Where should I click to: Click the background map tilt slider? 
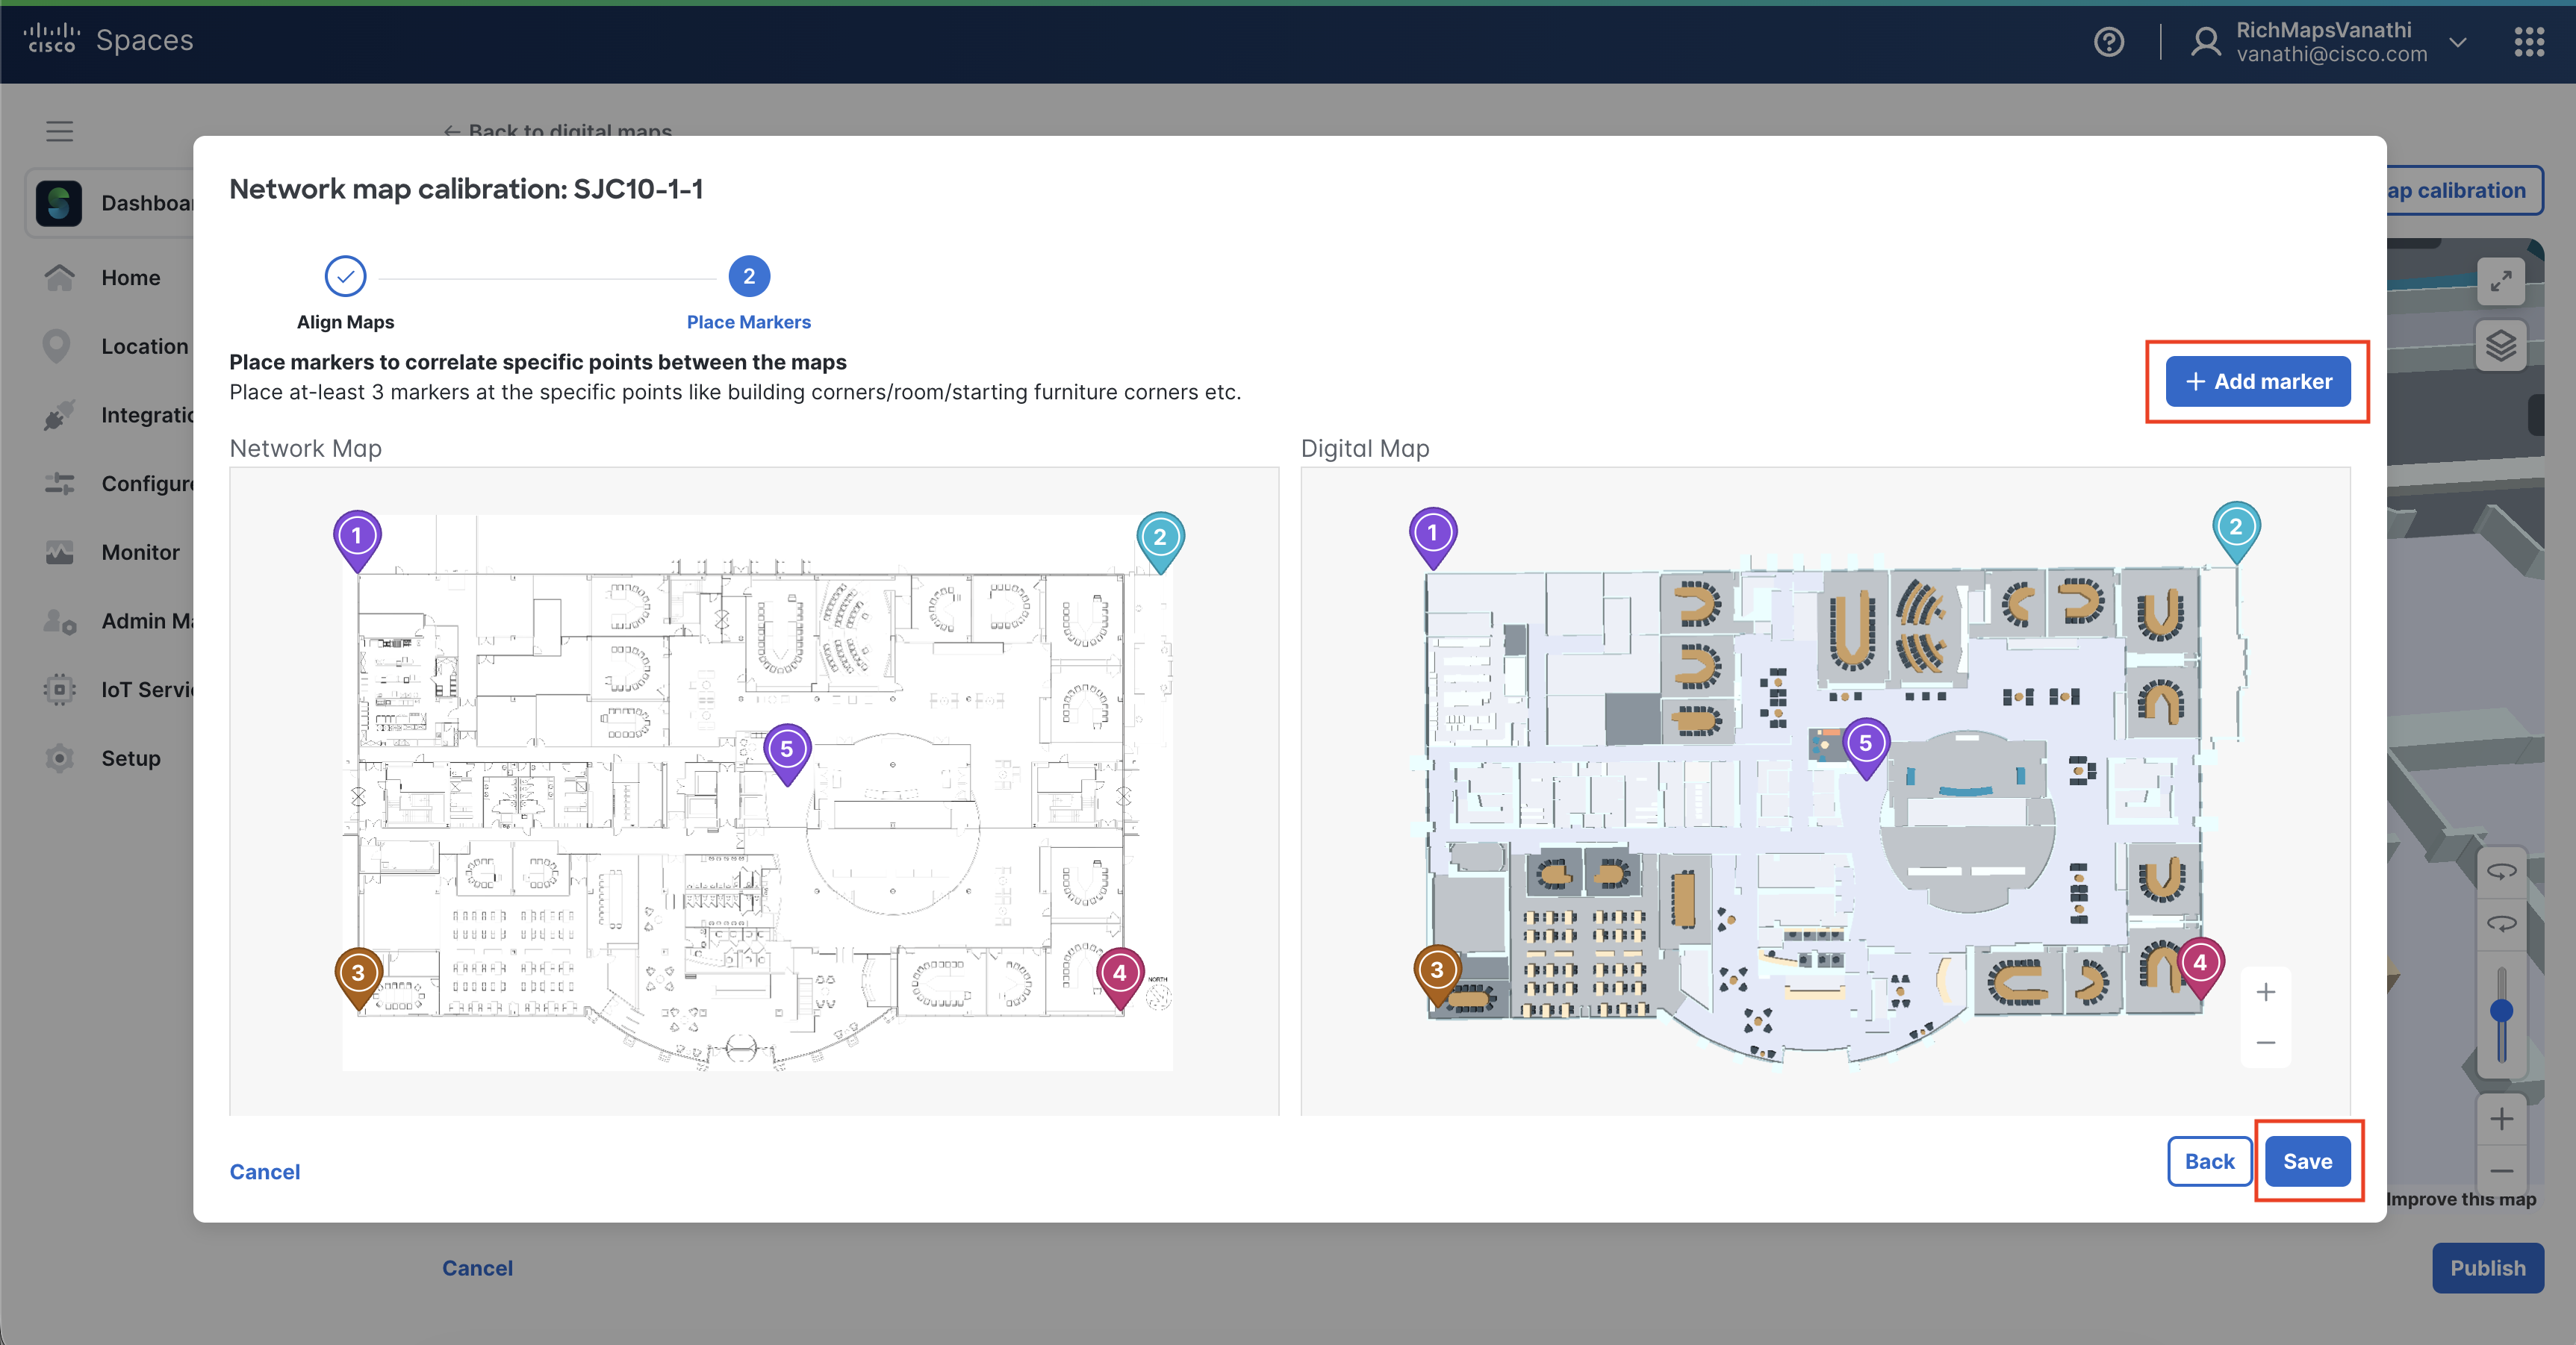(x=2501, y=1012)
